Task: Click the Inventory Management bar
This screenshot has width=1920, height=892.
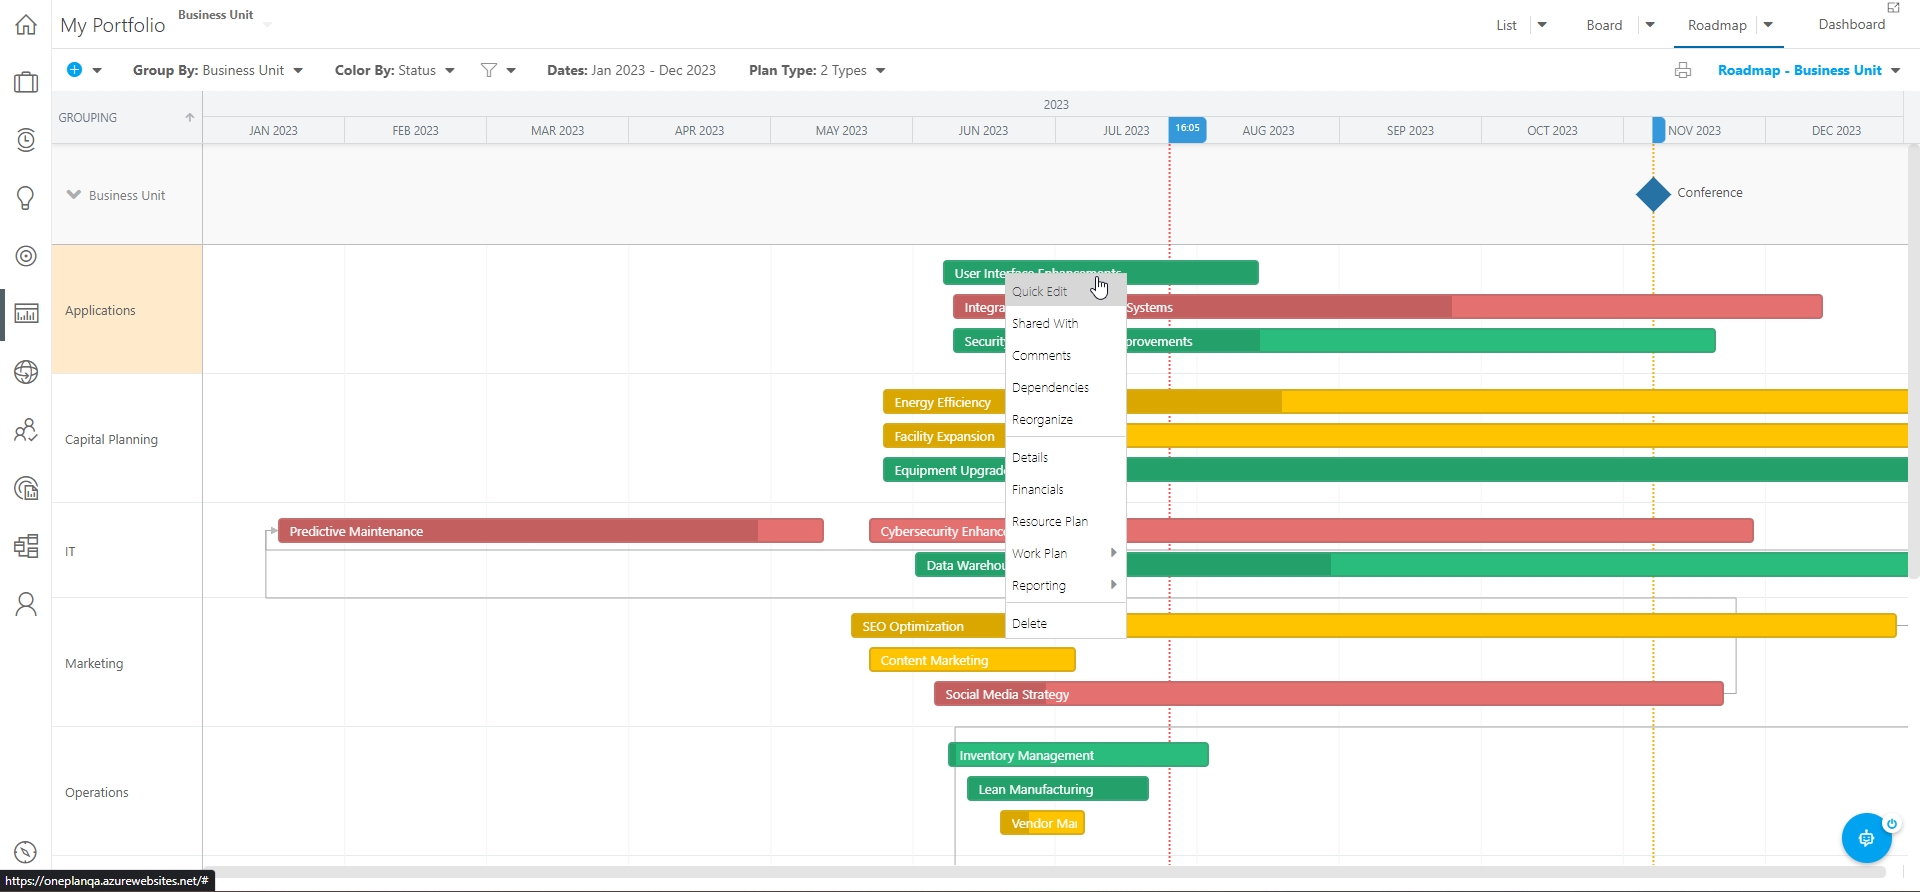Action: pyautogui.click(x=1078, y=755)
